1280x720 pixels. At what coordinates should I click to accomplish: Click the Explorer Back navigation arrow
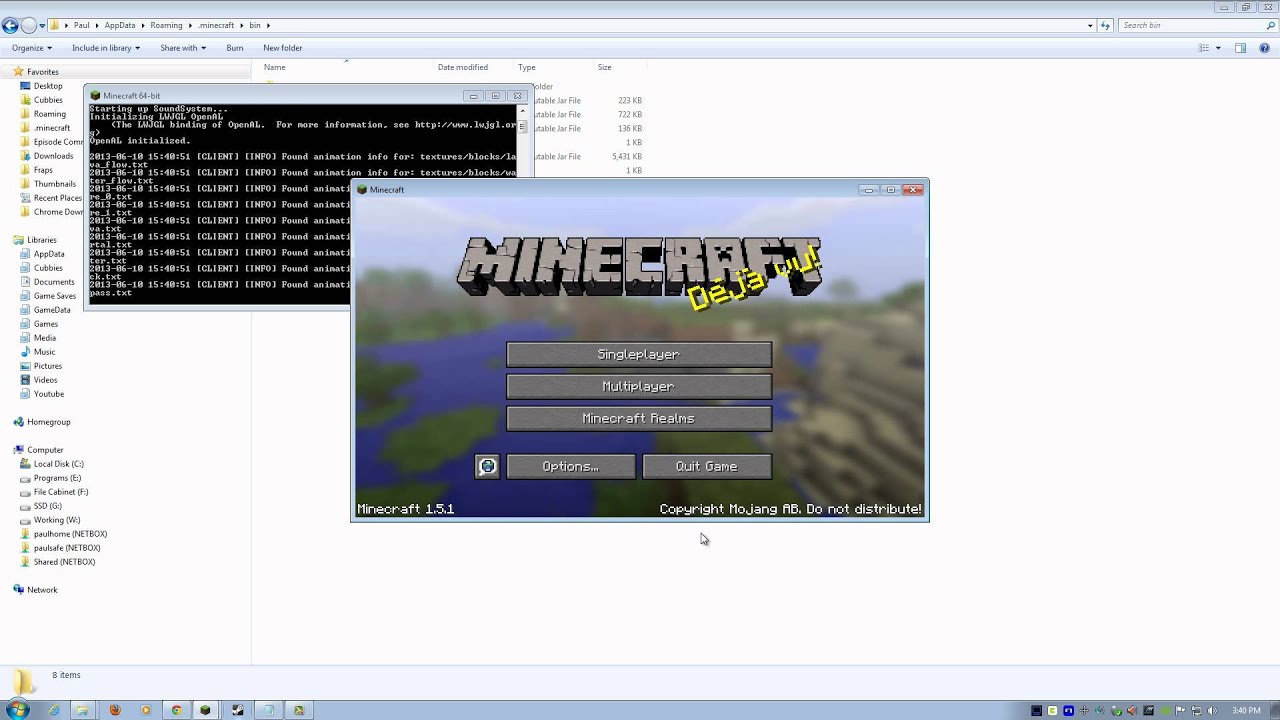click(10, 25)
